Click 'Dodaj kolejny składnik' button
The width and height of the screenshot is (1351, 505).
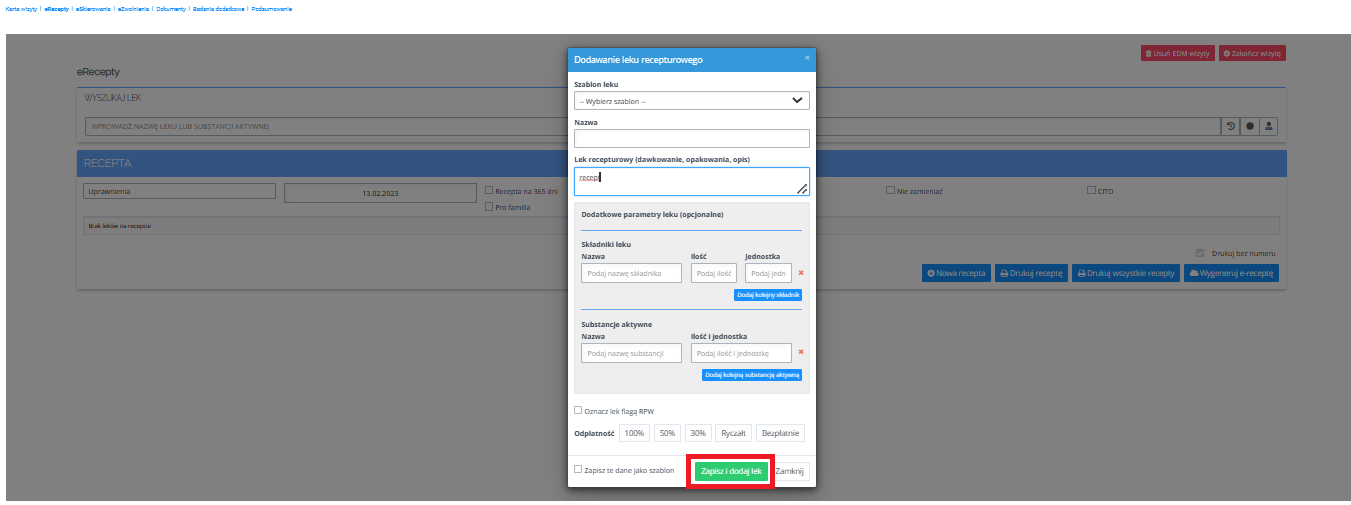tap(768, 295)
